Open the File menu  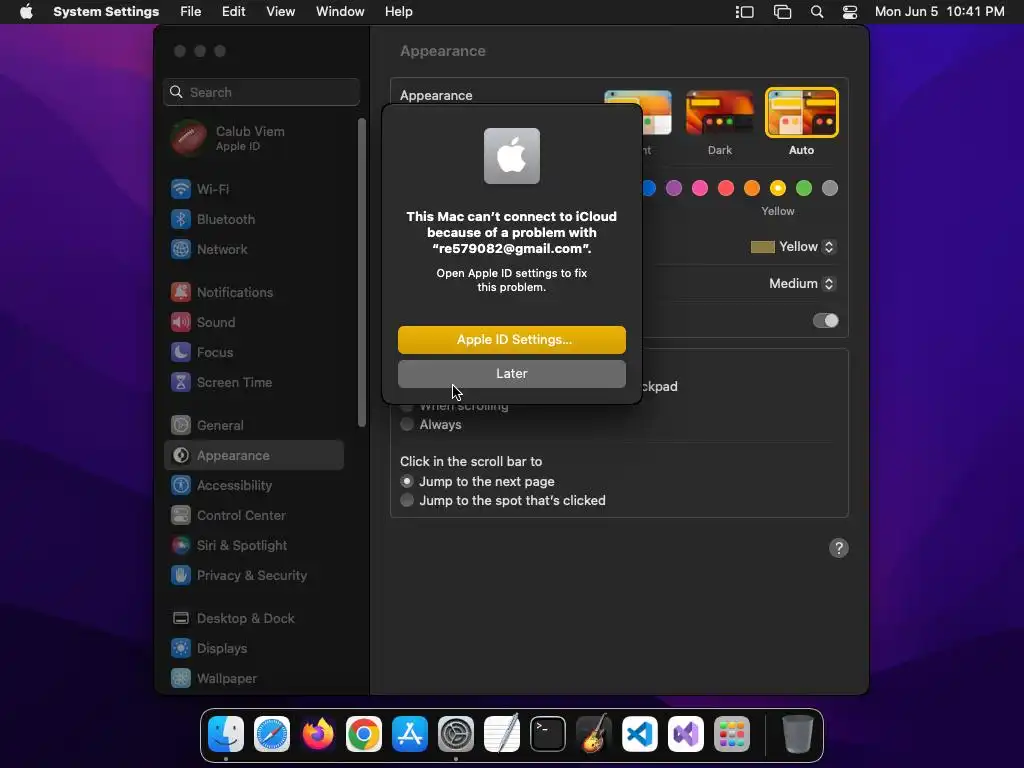191,12
